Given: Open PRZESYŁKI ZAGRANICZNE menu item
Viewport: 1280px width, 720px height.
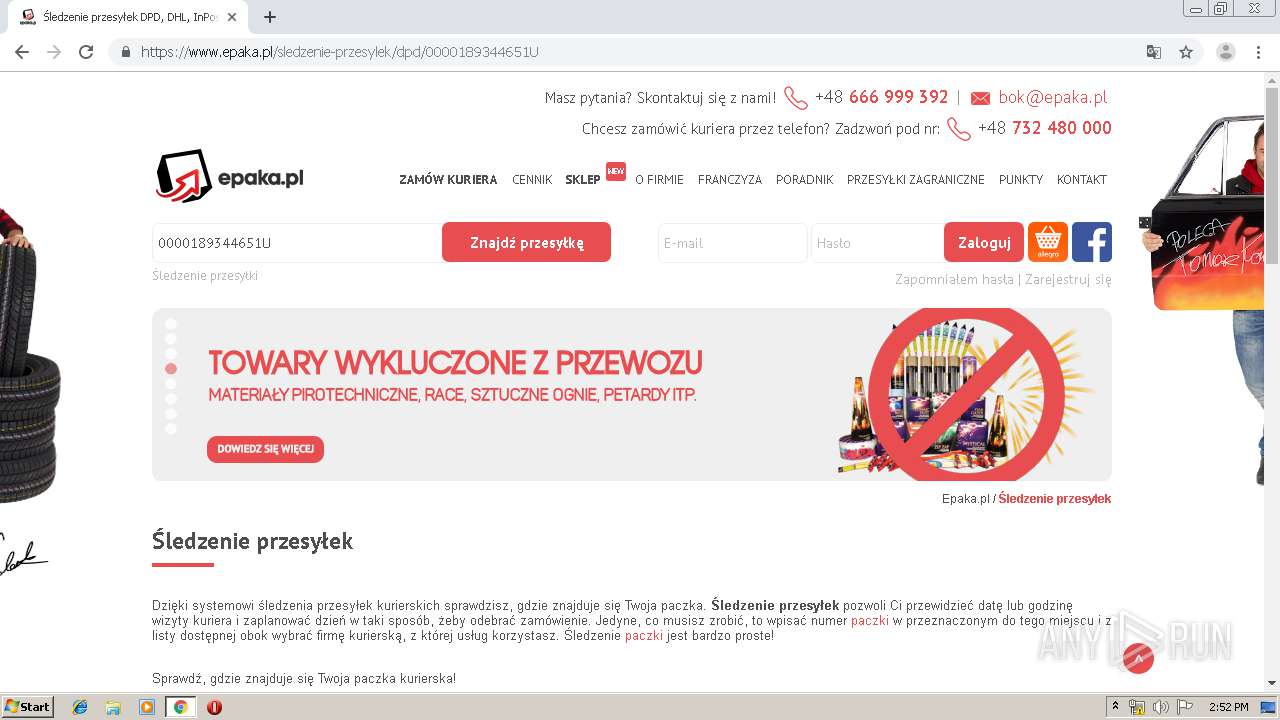Looking at the screenshot, I should [916, 180].
